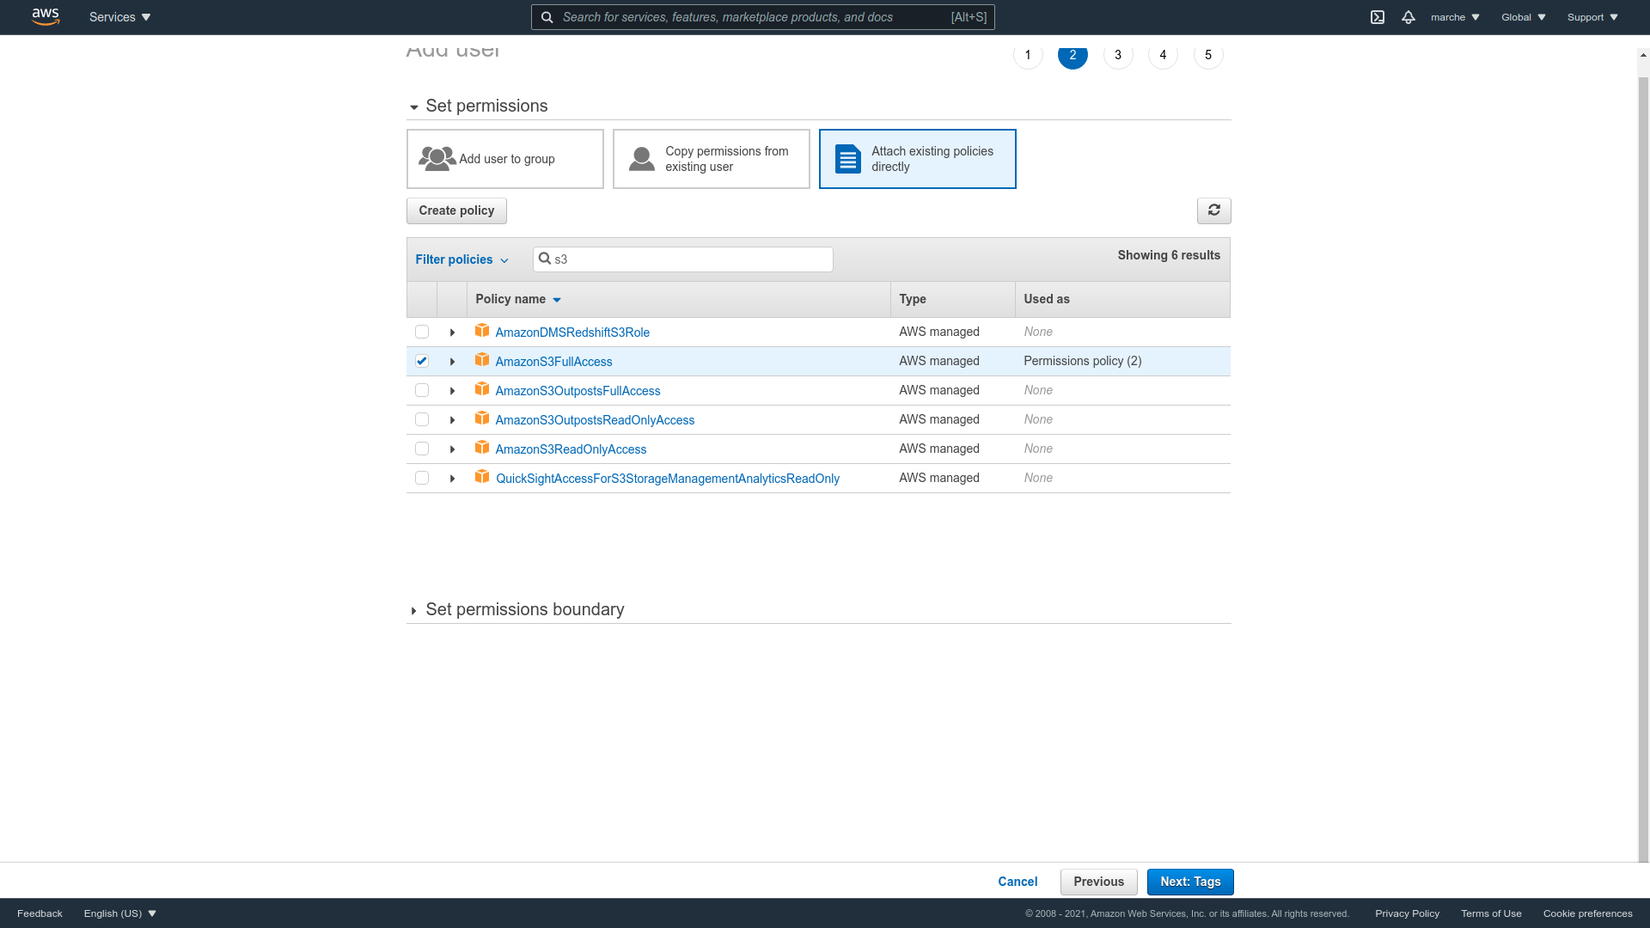Click the policy box icon for AmazonS3ReadOnlyAccess

[x=482, y=447]
